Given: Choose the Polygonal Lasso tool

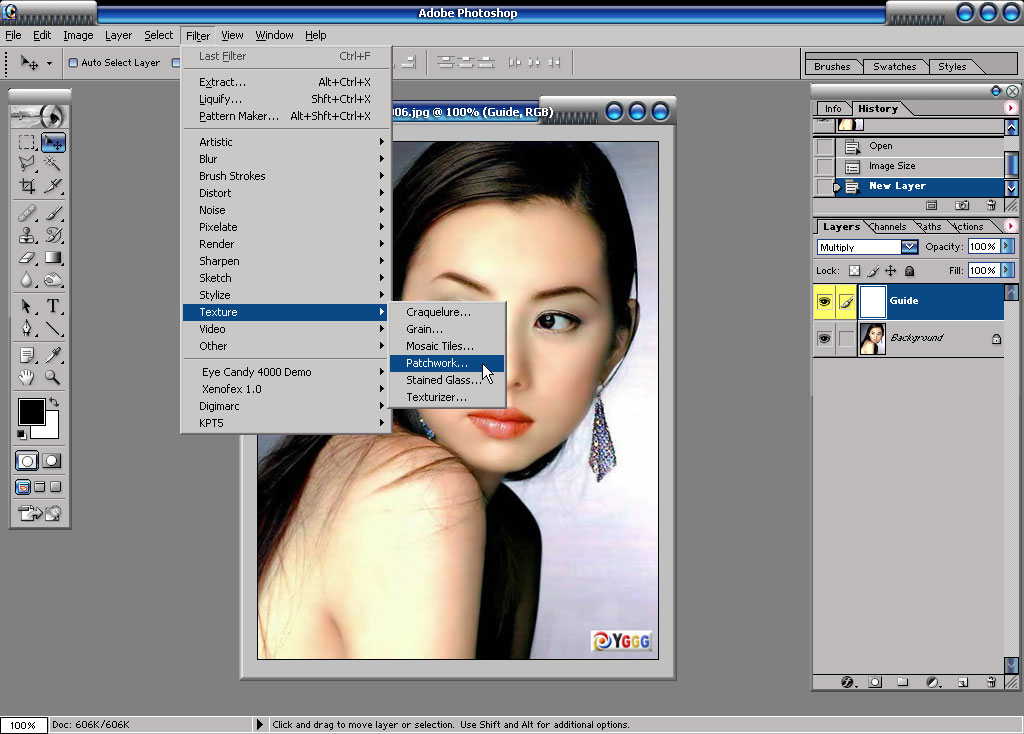Looking at the screenshot, I should [x=27, y=163].
